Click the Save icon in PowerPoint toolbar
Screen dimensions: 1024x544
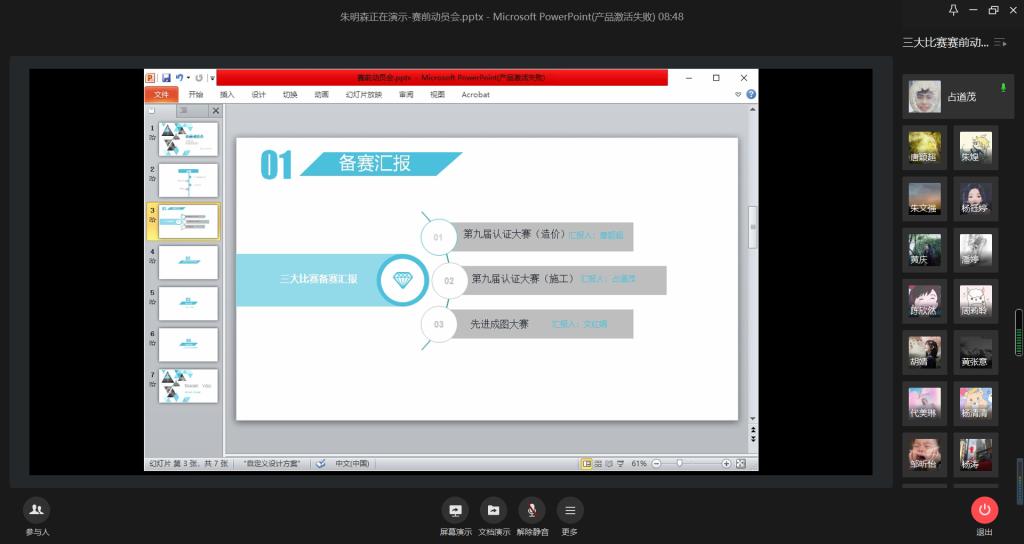(166, 77)
